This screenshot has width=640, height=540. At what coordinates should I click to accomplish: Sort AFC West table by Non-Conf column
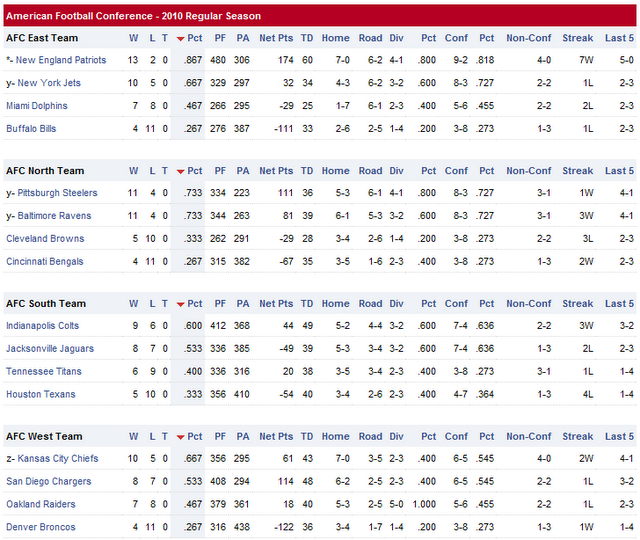click(529, 437)
